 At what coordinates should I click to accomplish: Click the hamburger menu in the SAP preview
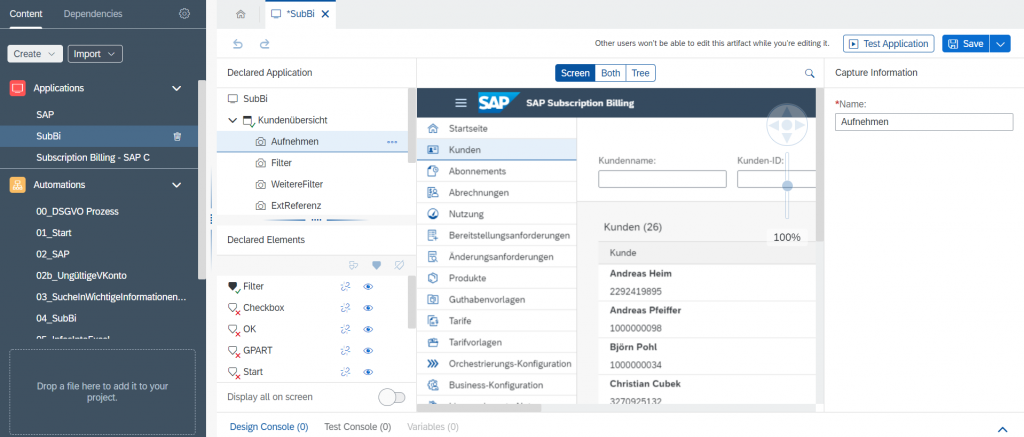pos(461,103)
